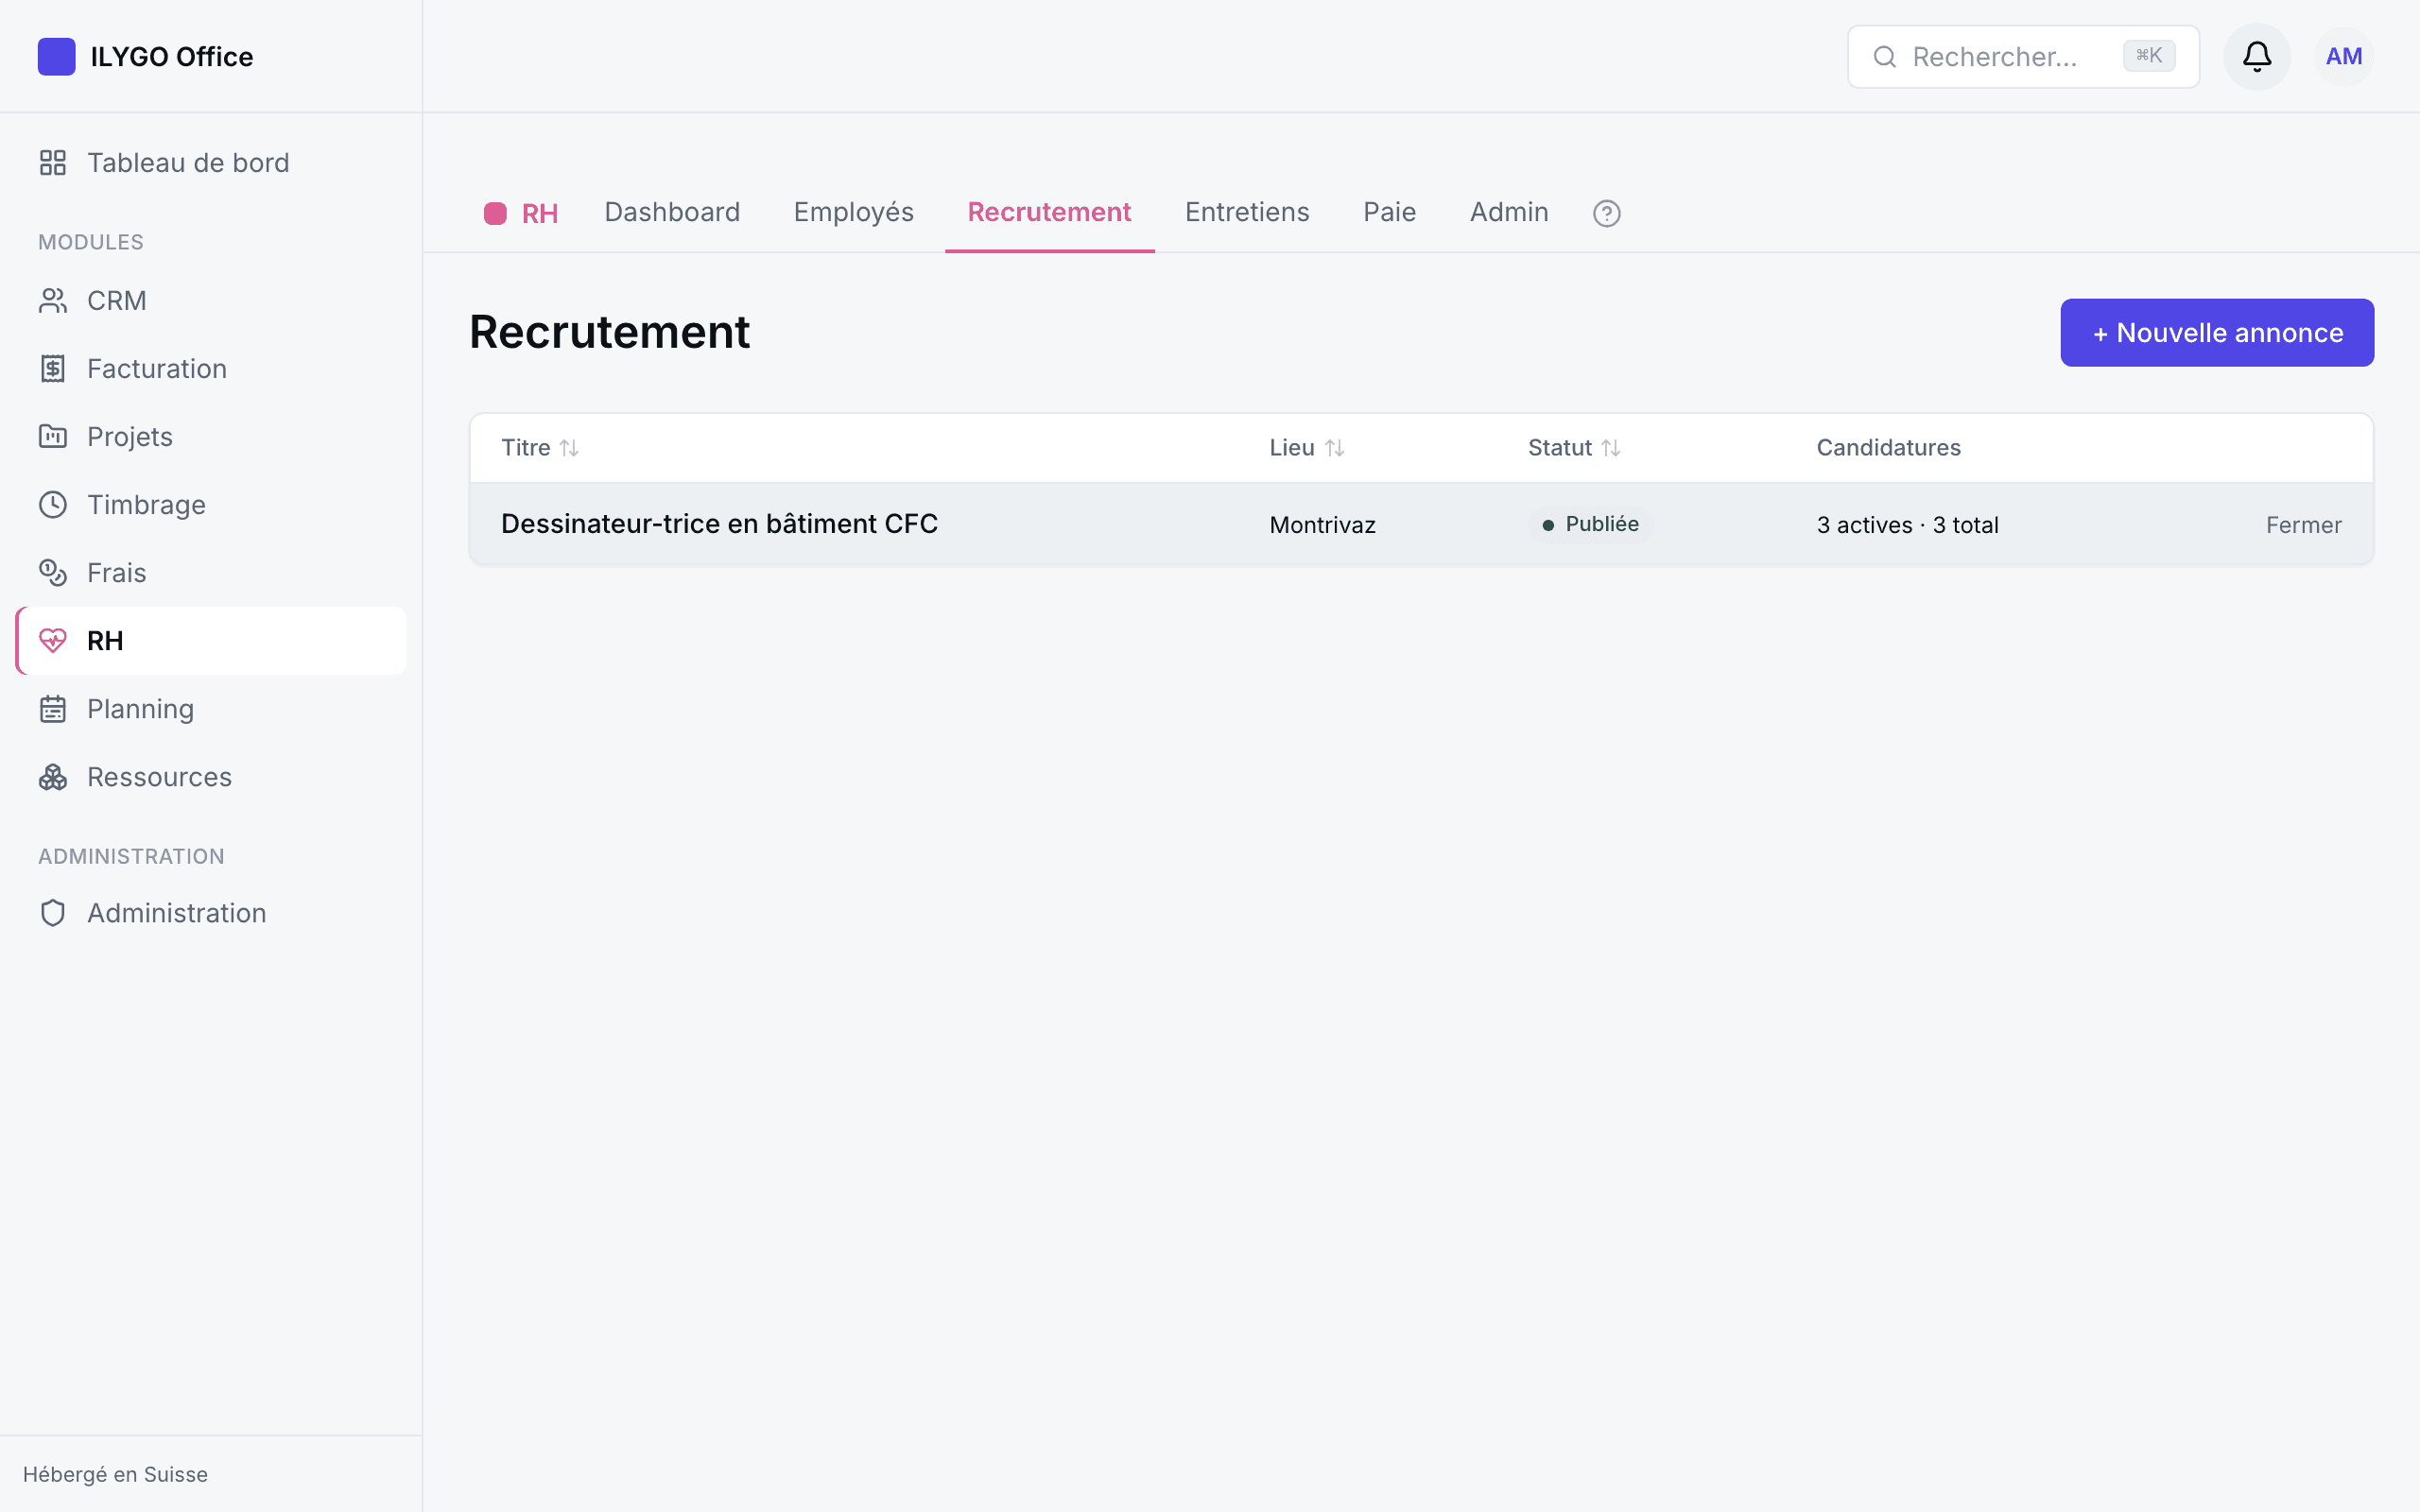2420x1512 pixels.
Task: Click the Timbrage clock icon
Action: tap(53, 505)
